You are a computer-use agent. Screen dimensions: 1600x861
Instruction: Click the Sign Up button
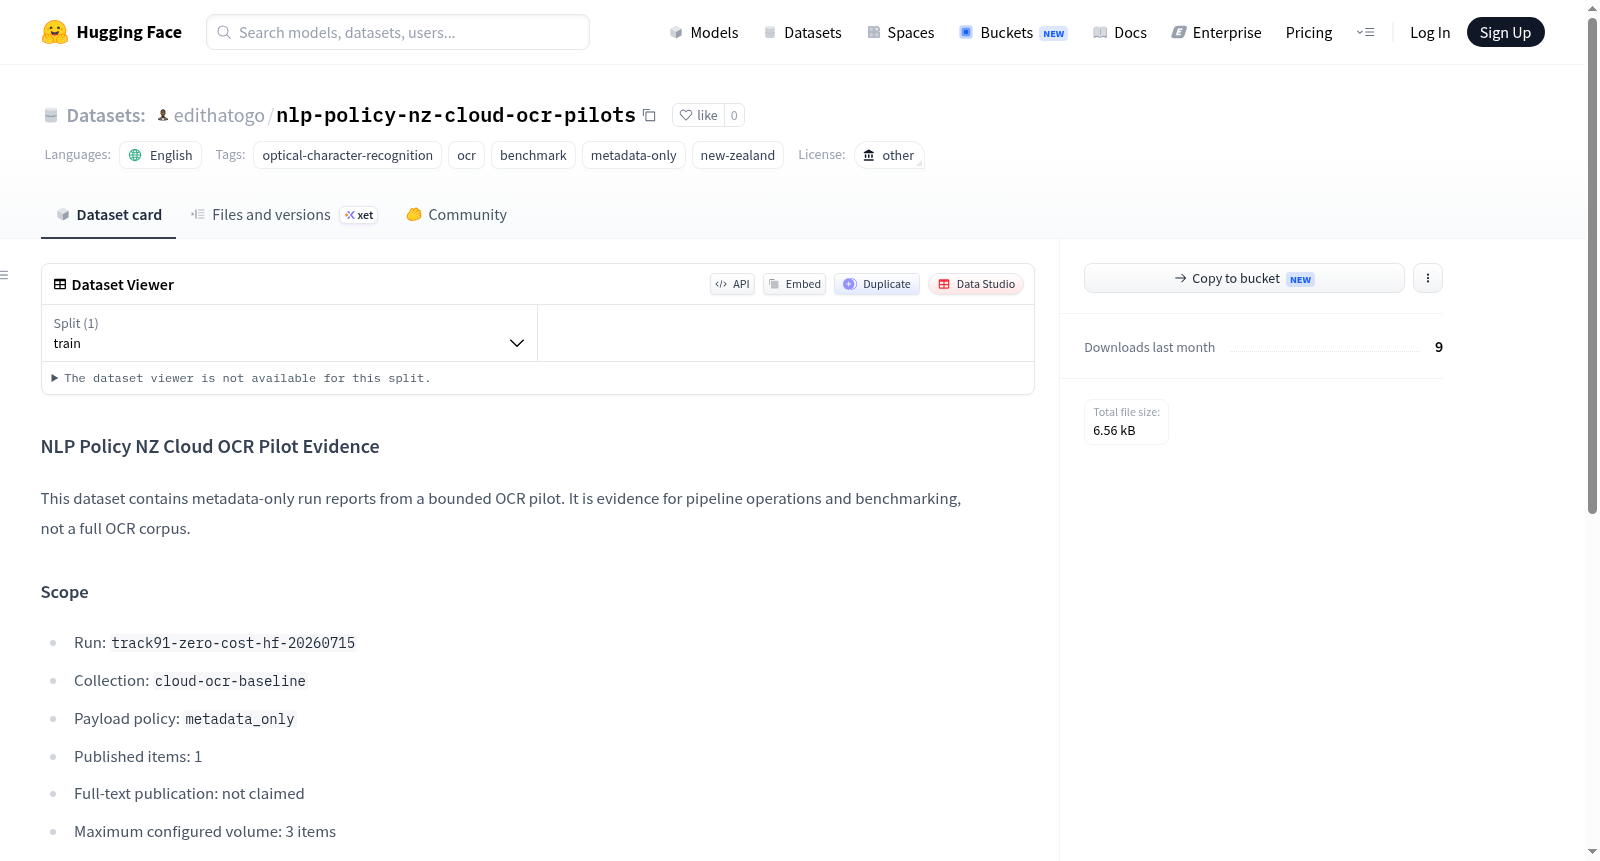click(1505, 32)
